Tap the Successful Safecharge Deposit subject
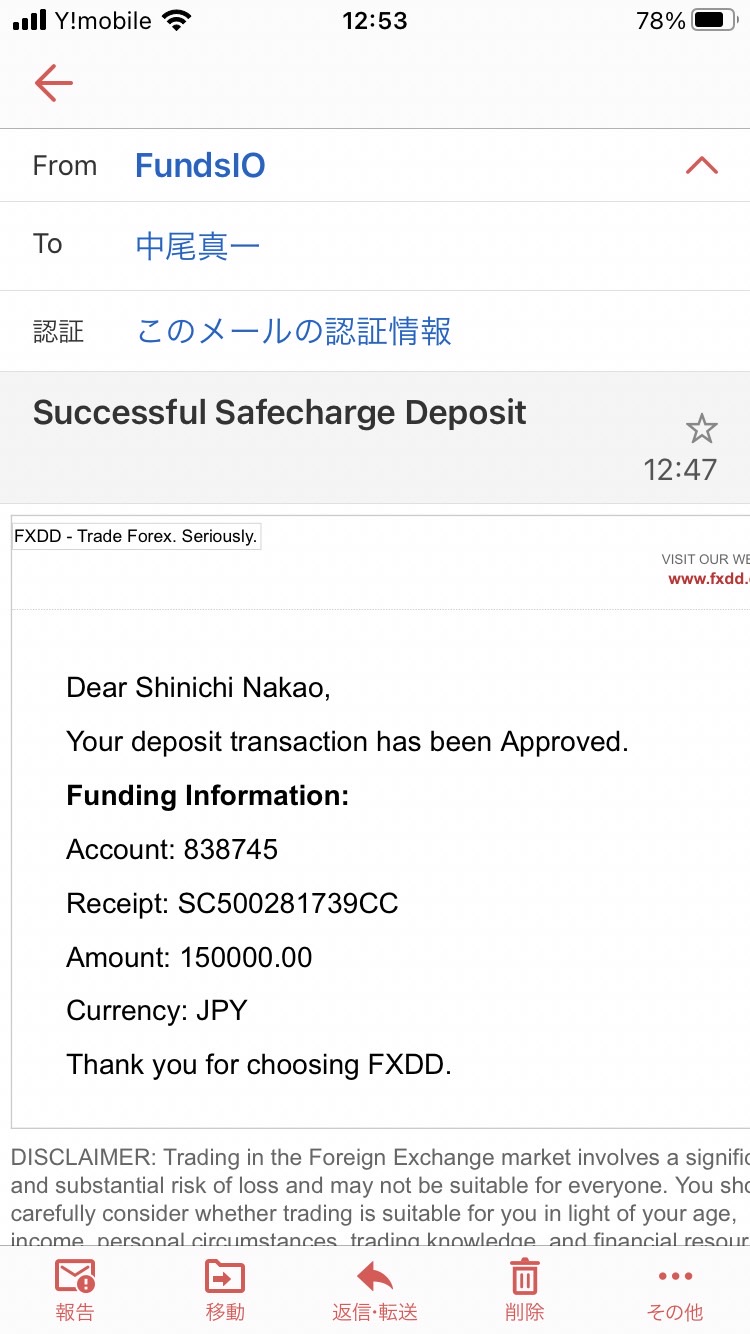The height and width of the screenshot is (1334, 750). pos(280,413)
